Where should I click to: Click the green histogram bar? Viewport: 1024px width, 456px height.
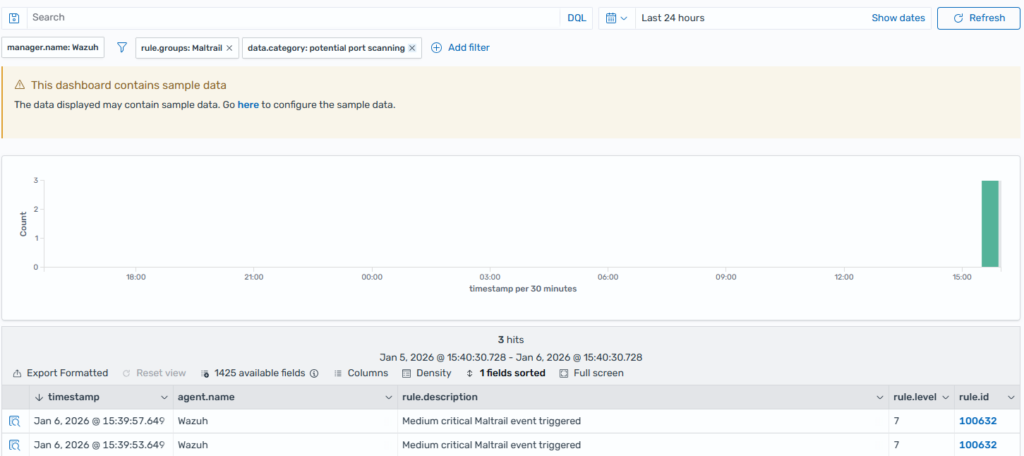click(x=989, y=224)
